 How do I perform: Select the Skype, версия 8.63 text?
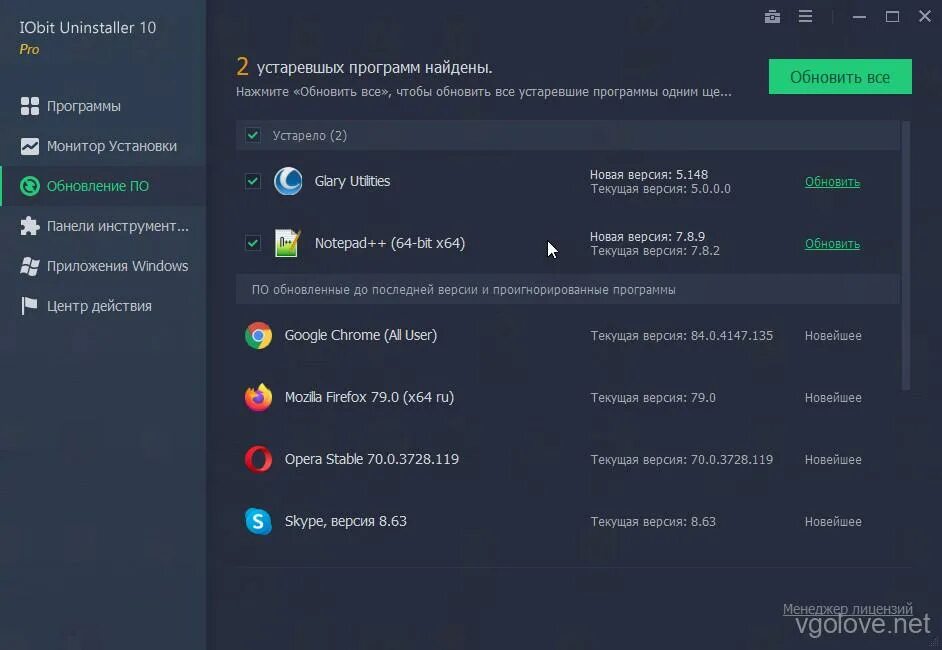(x=345, y=521)
